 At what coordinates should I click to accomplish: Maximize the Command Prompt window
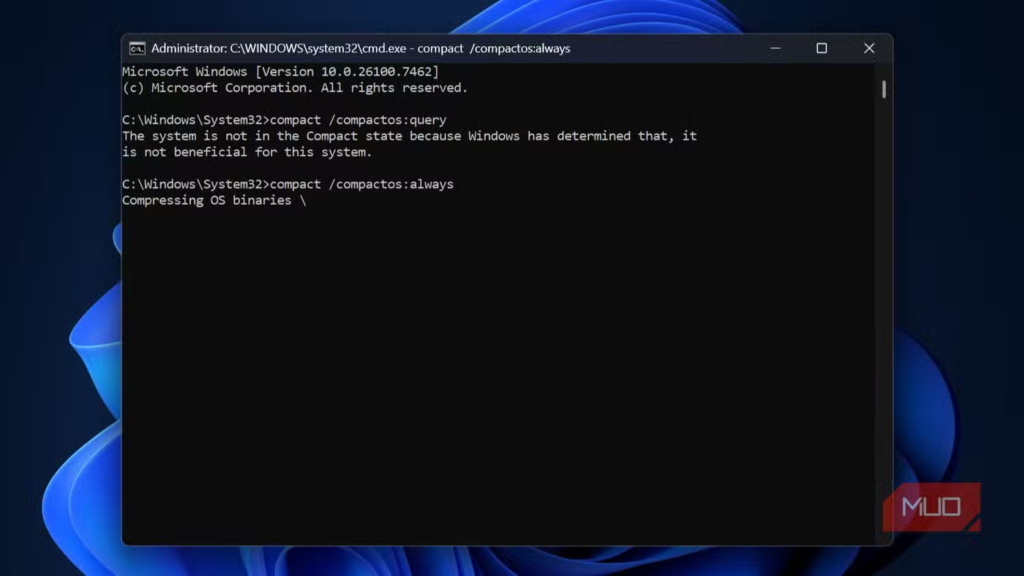click(821, 48)
